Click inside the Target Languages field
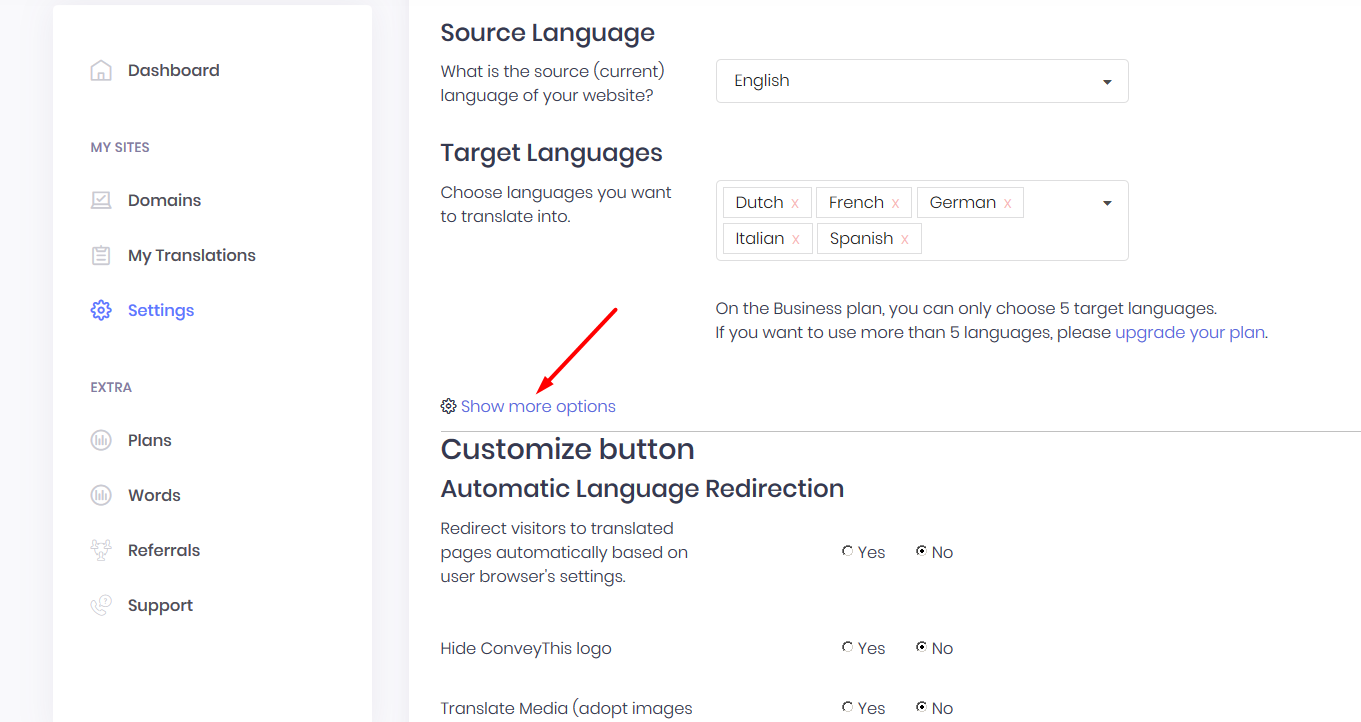Image resolution: width=1361 pixels, height=722 pixels. pyautogui.click(x=922, y=220)
